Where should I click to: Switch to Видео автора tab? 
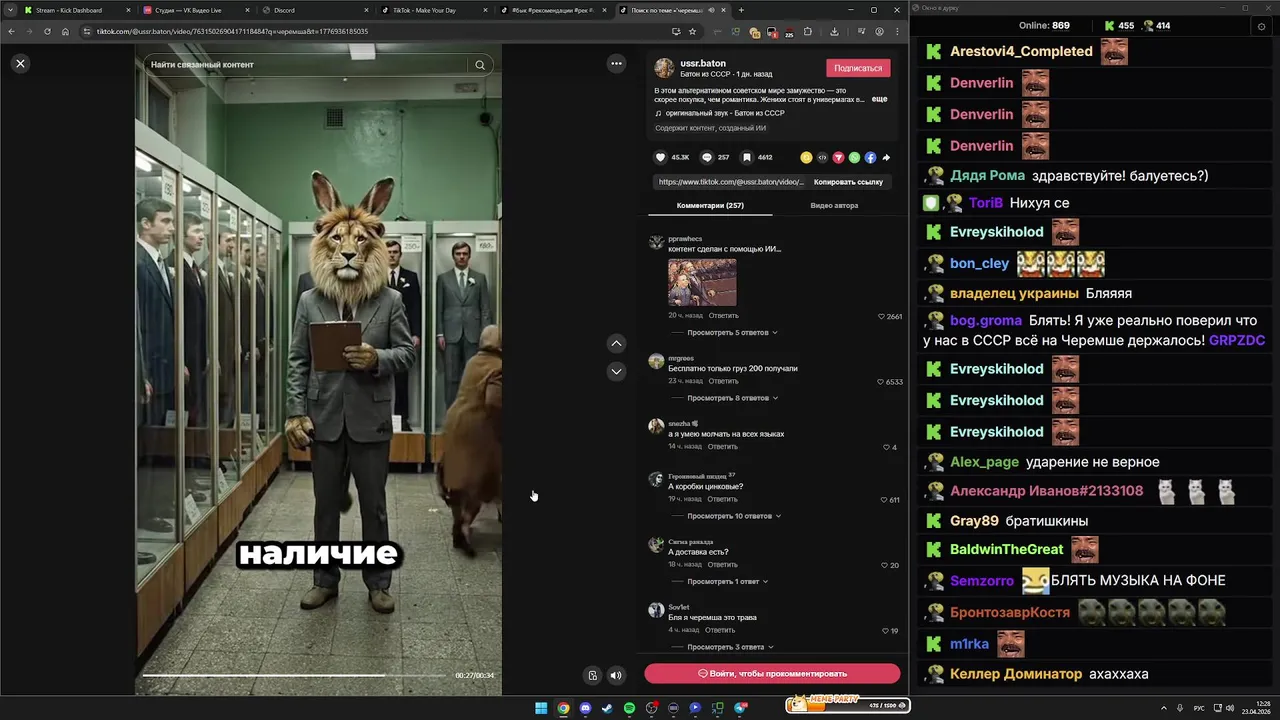click(x=834, y=205)
